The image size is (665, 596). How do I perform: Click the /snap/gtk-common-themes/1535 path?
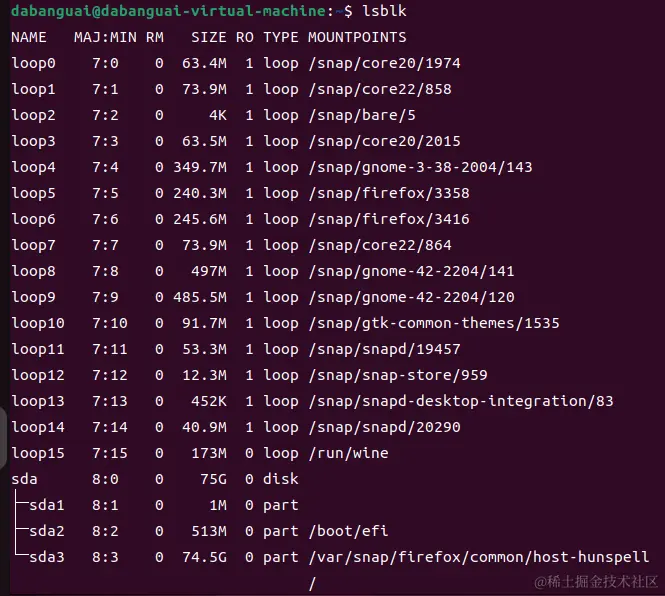pyautogui.click(x=433, y=323)
